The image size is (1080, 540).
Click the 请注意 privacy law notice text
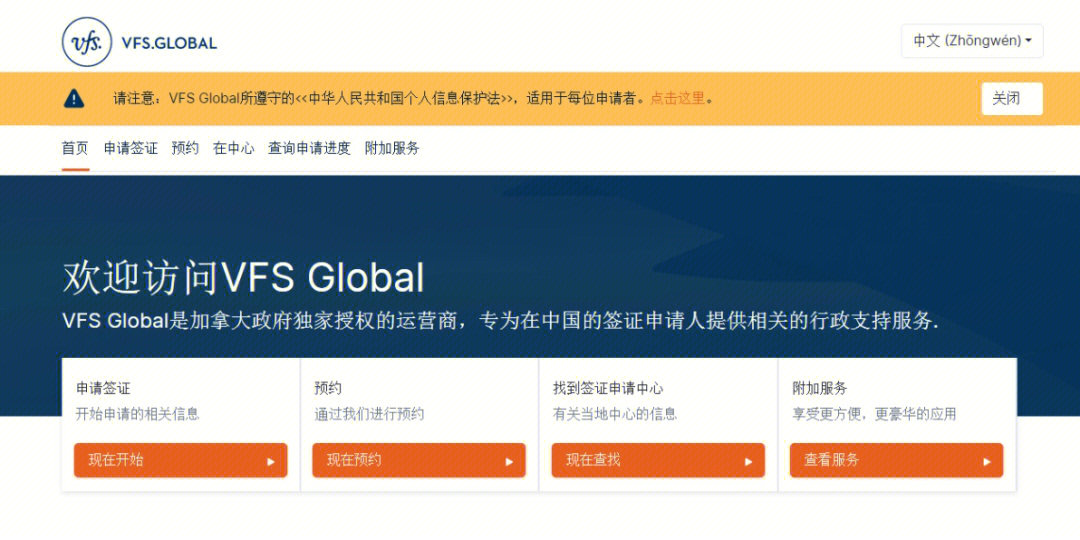414,98
